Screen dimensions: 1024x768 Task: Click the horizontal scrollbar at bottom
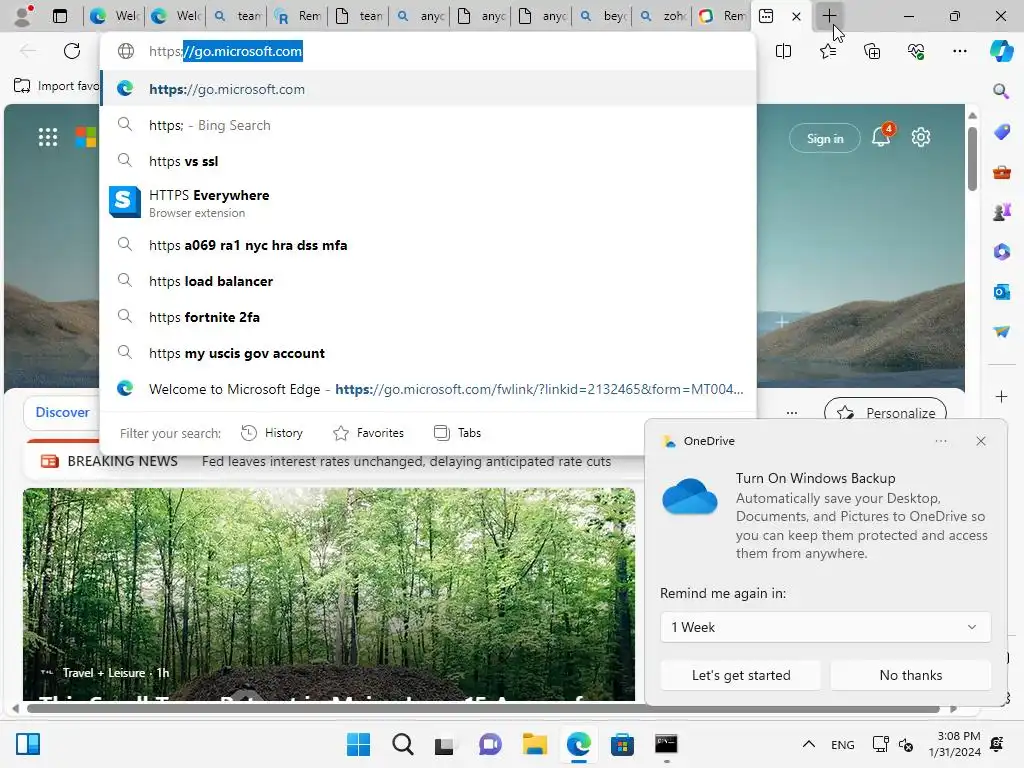483,708
